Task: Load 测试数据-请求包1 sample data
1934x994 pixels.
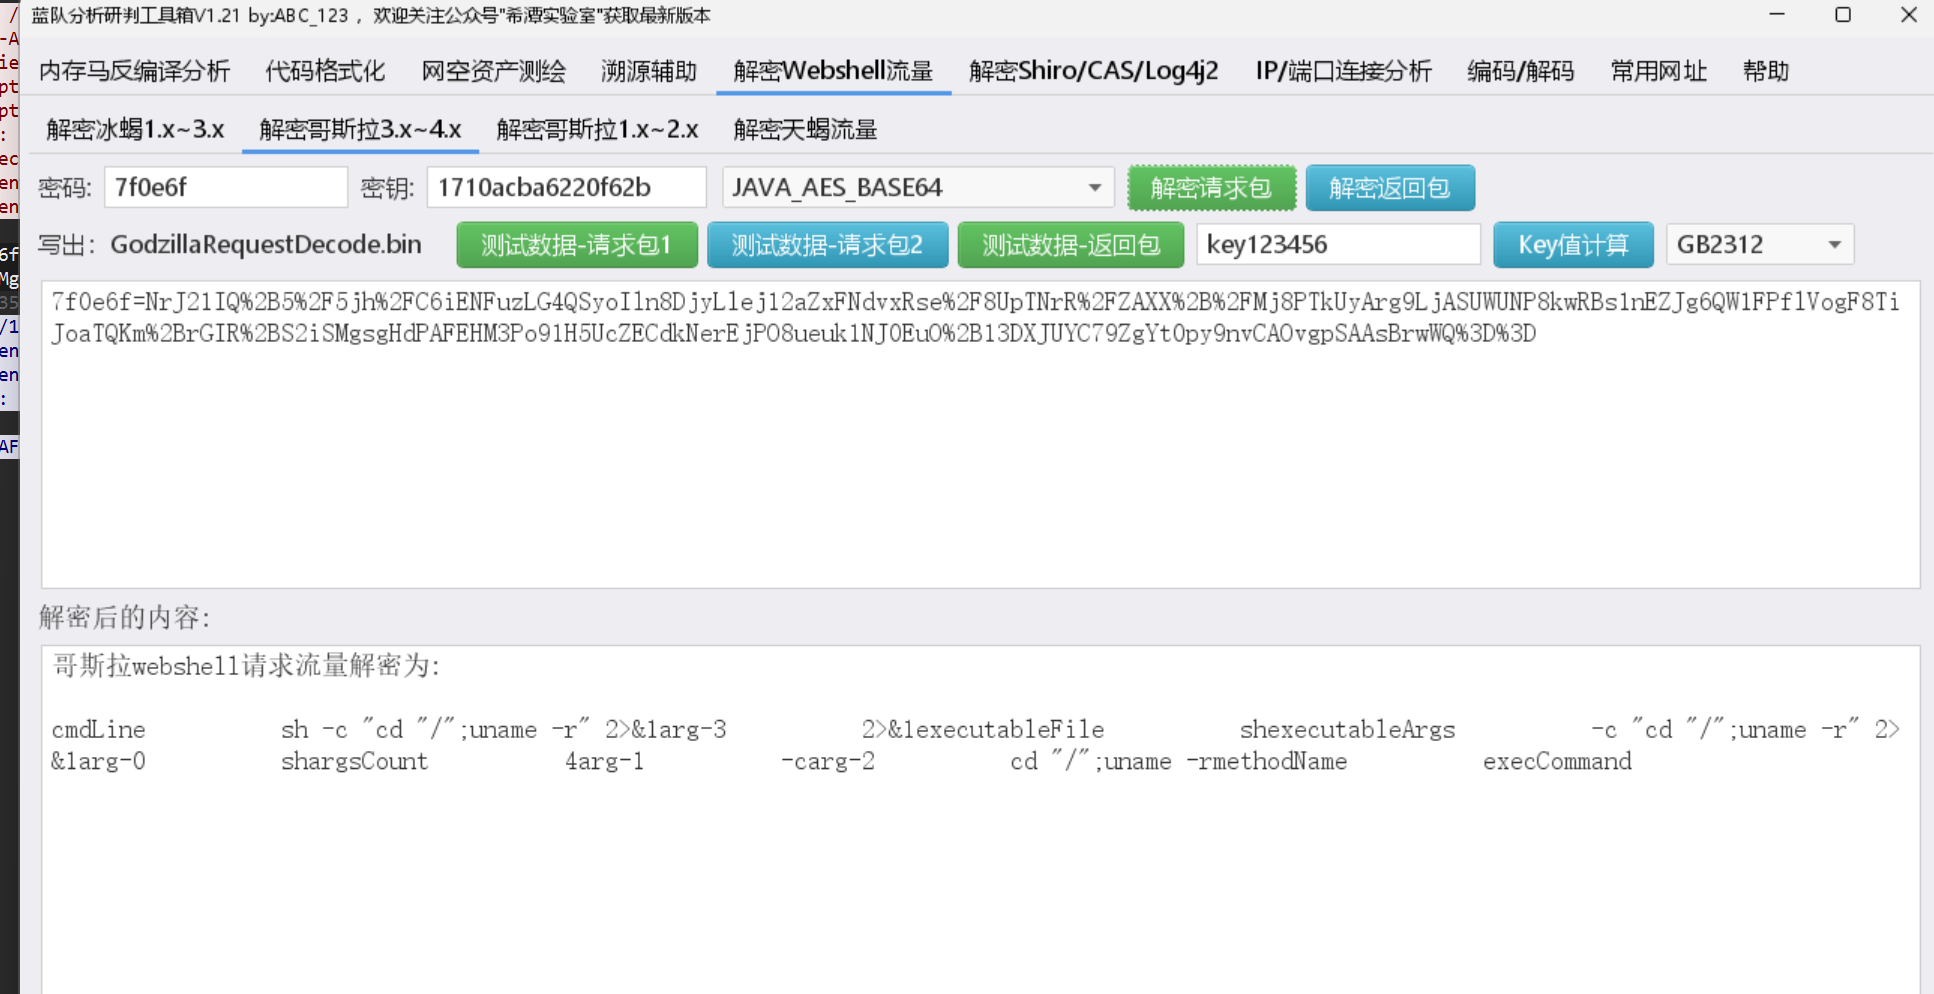Action: pyautogui.click(x=576, y=245)
